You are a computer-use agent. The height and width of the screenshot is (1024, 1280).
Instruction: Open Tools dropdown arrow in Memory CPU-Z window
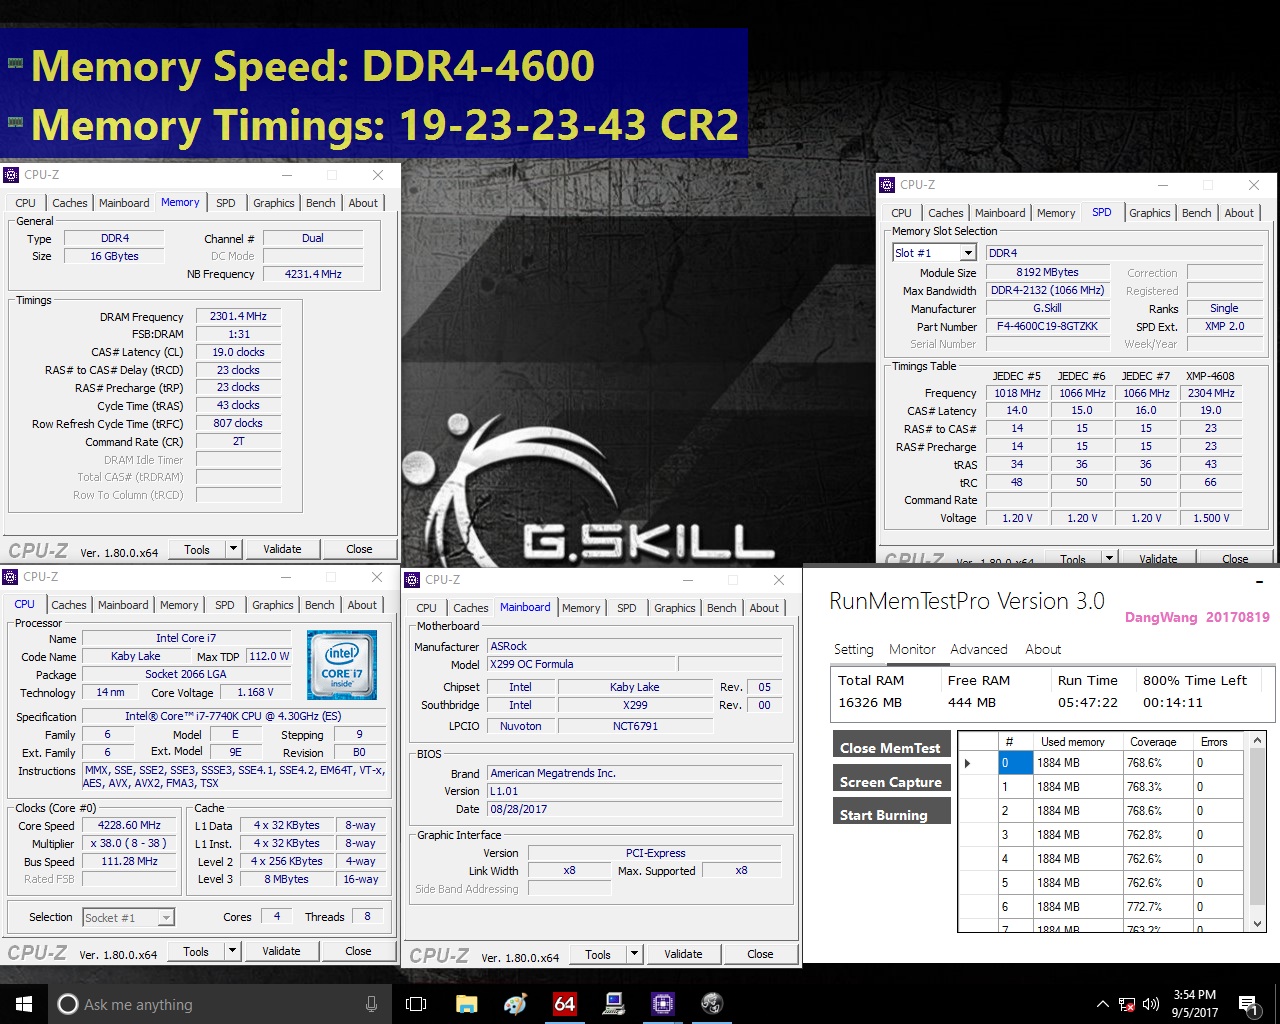(233, 549)
